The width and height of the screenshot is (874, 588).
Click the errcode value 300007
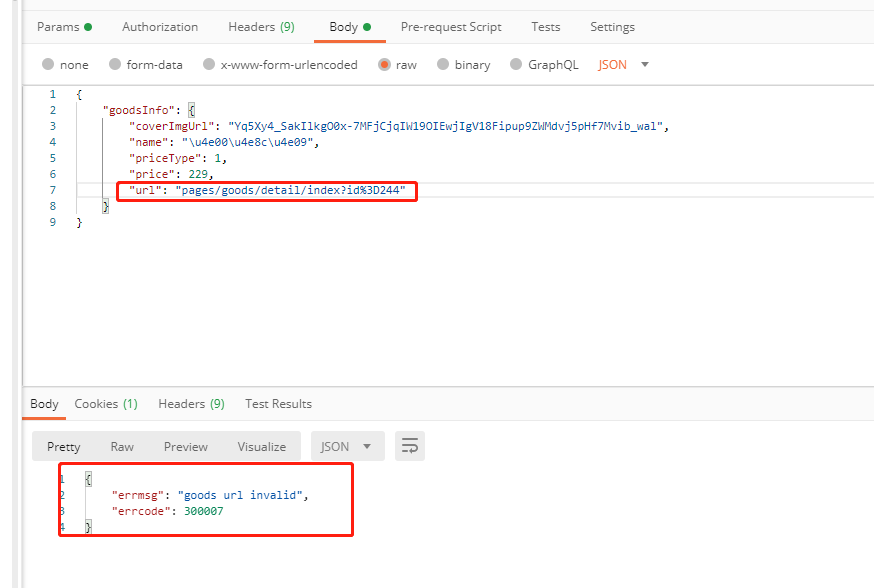[x=204, y=511]
